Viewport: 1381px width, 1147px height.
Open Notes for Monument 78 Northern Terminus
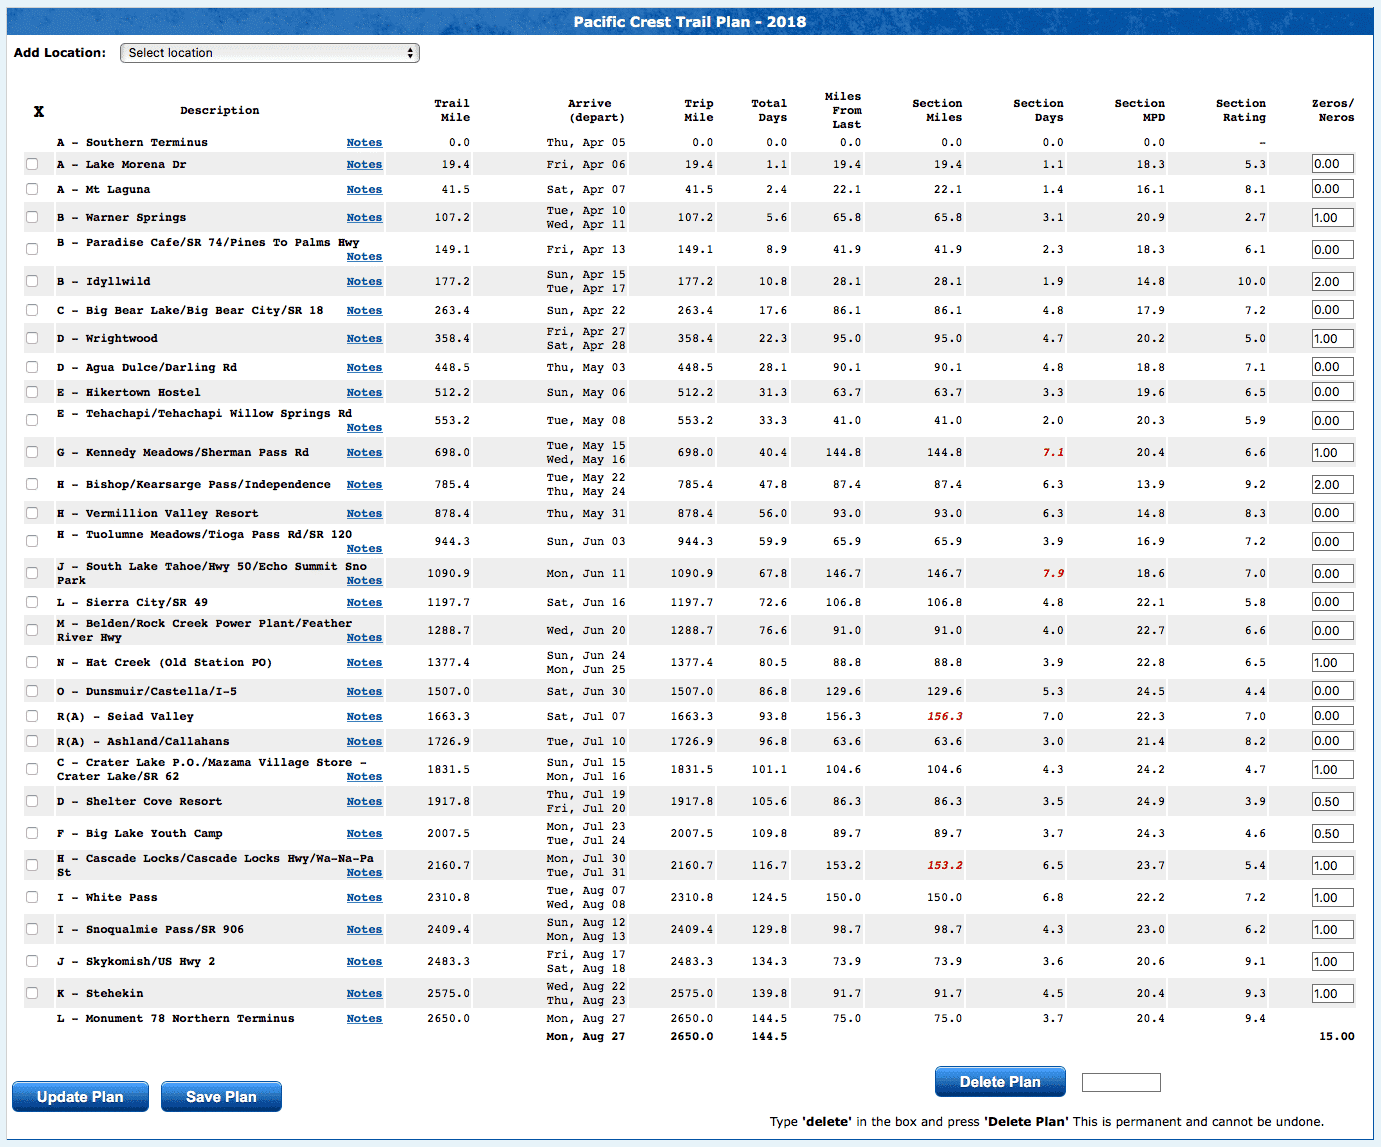coord(364,1019)
